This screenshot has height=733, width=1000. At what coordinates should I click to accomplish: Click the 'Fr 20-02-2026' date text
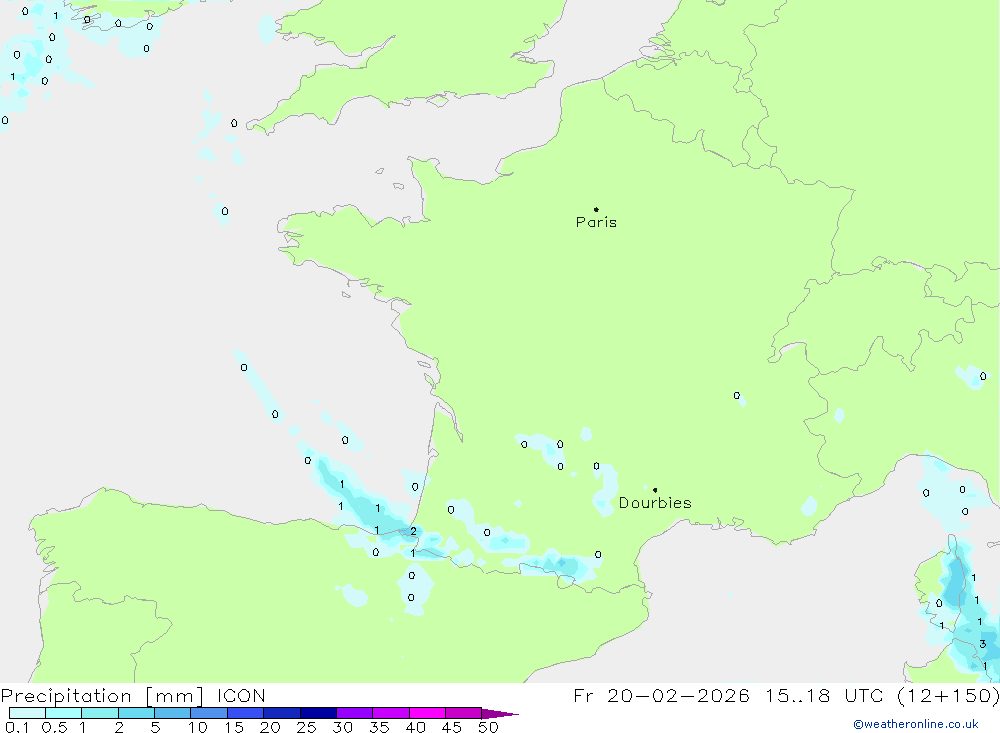coord(661,696)
